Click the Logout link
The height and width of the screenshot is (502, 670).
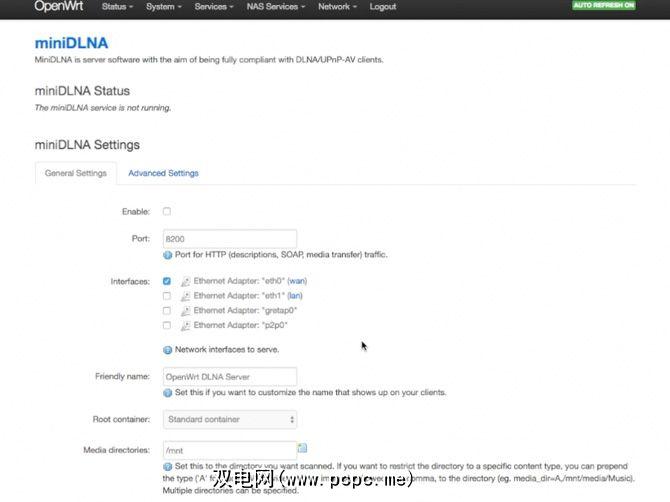point(383,7)
